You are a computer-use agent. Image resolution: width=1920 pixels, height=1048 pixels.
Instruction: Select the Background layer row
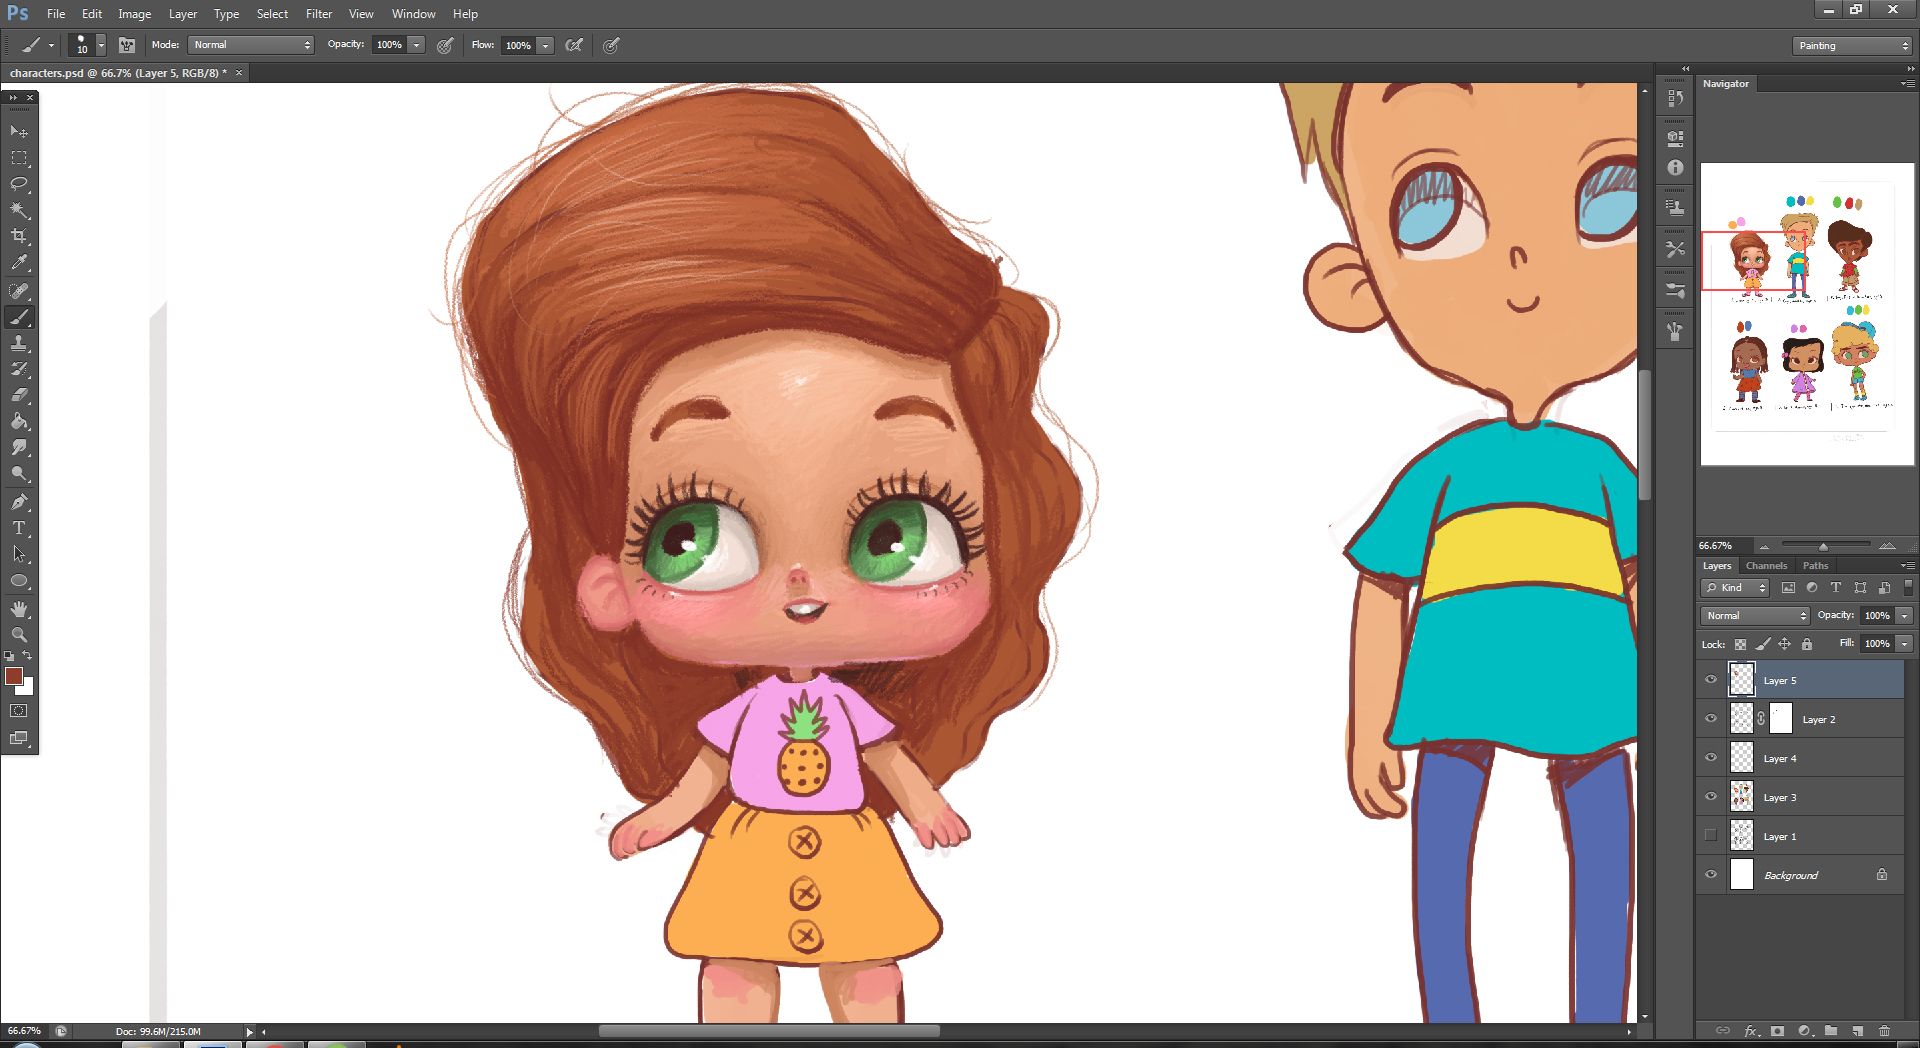click(x=1800, y=875)
